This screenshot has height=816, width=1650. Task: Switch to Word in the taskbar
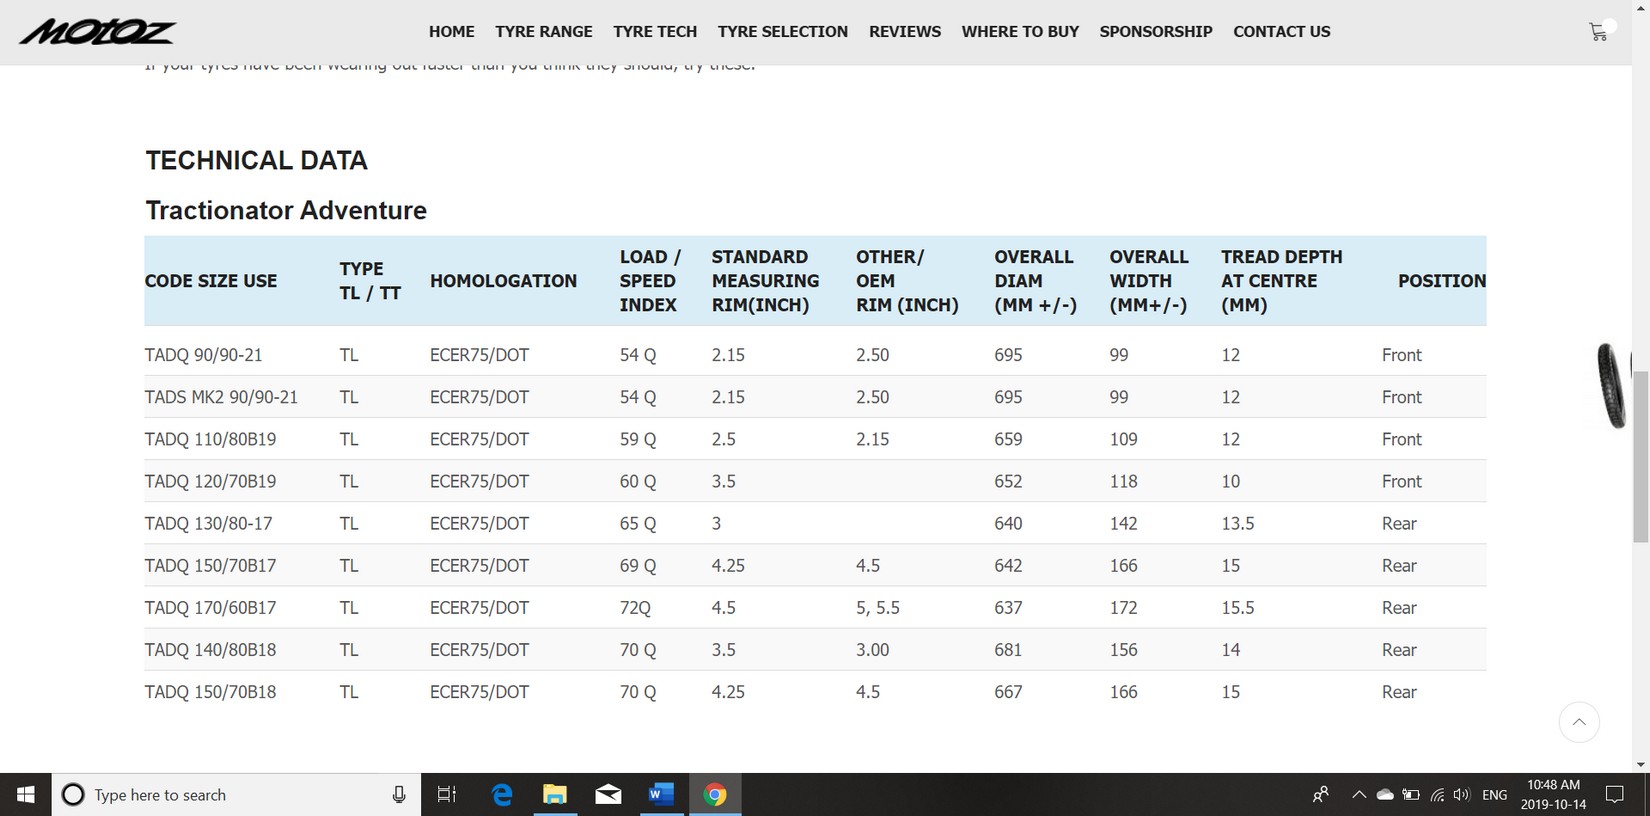(661, 795)
